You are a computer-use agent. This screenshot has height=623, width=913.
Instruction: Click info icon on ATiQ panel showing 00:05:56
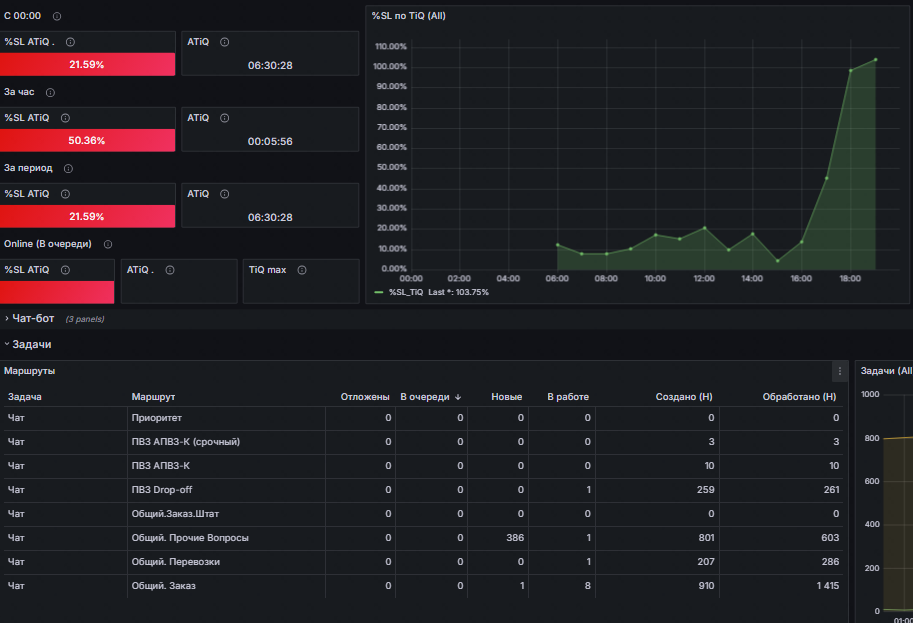click(x=224, y=118)
